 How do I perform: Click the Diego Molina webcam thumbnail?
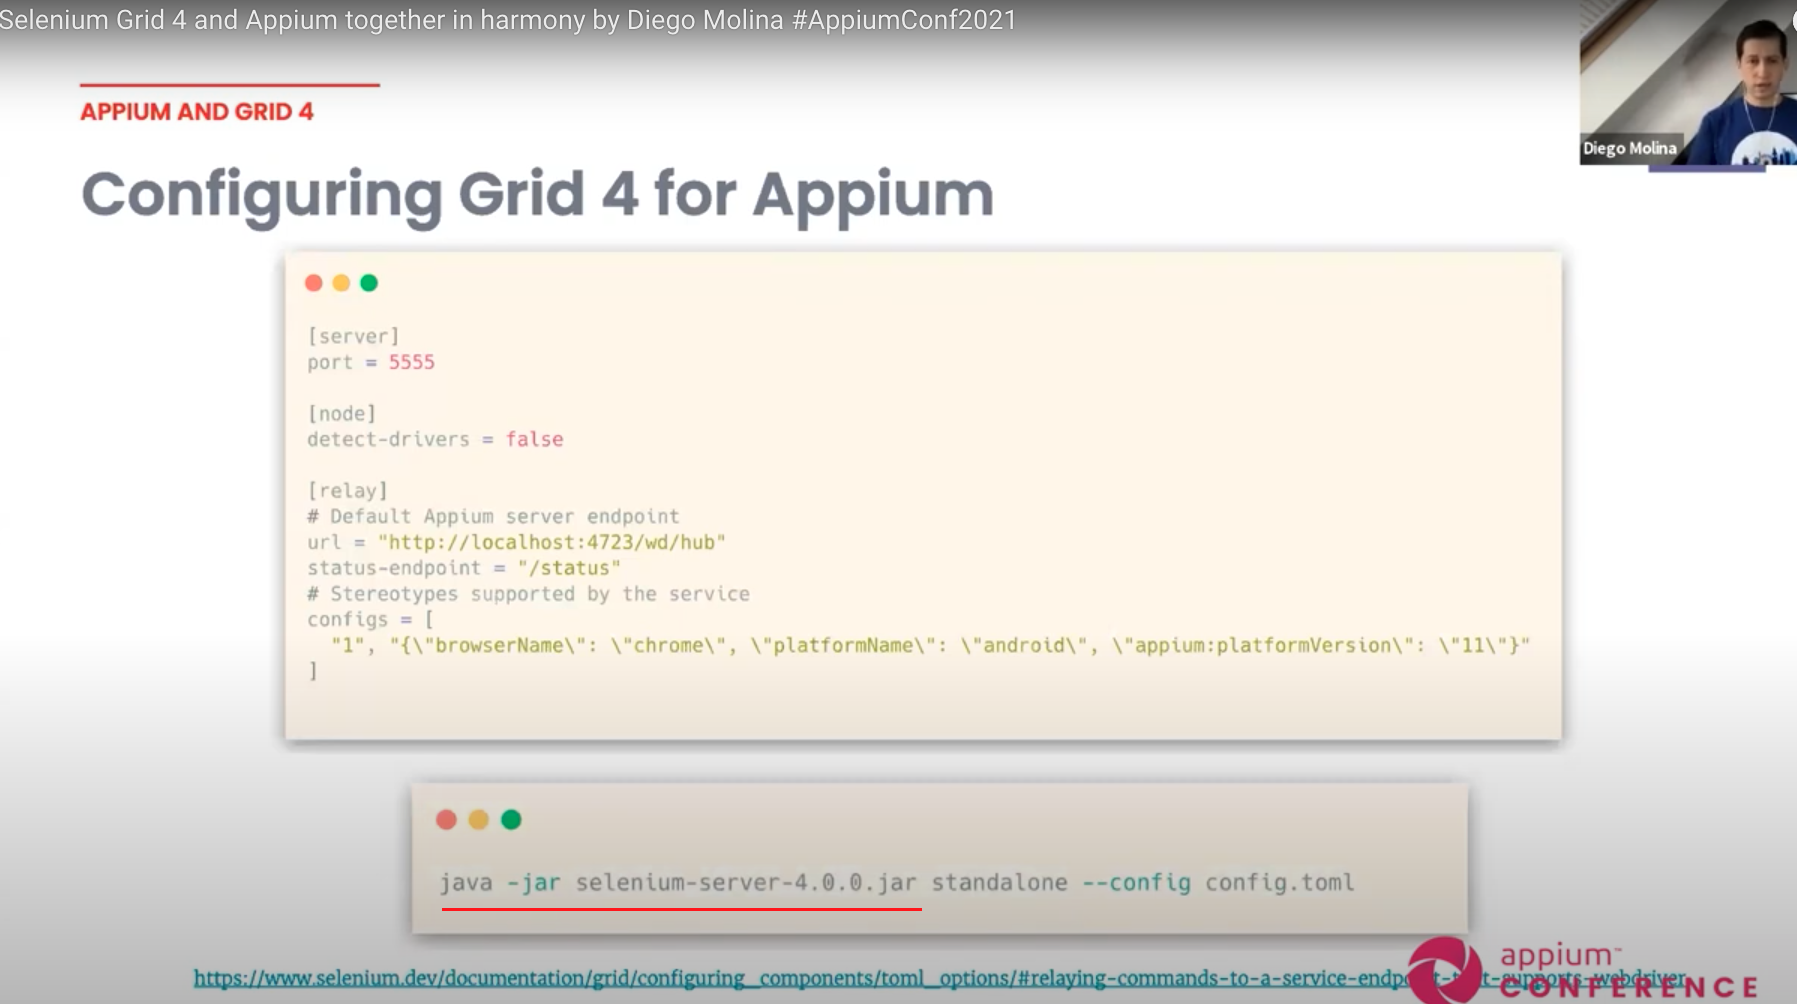click(1688, 82)
